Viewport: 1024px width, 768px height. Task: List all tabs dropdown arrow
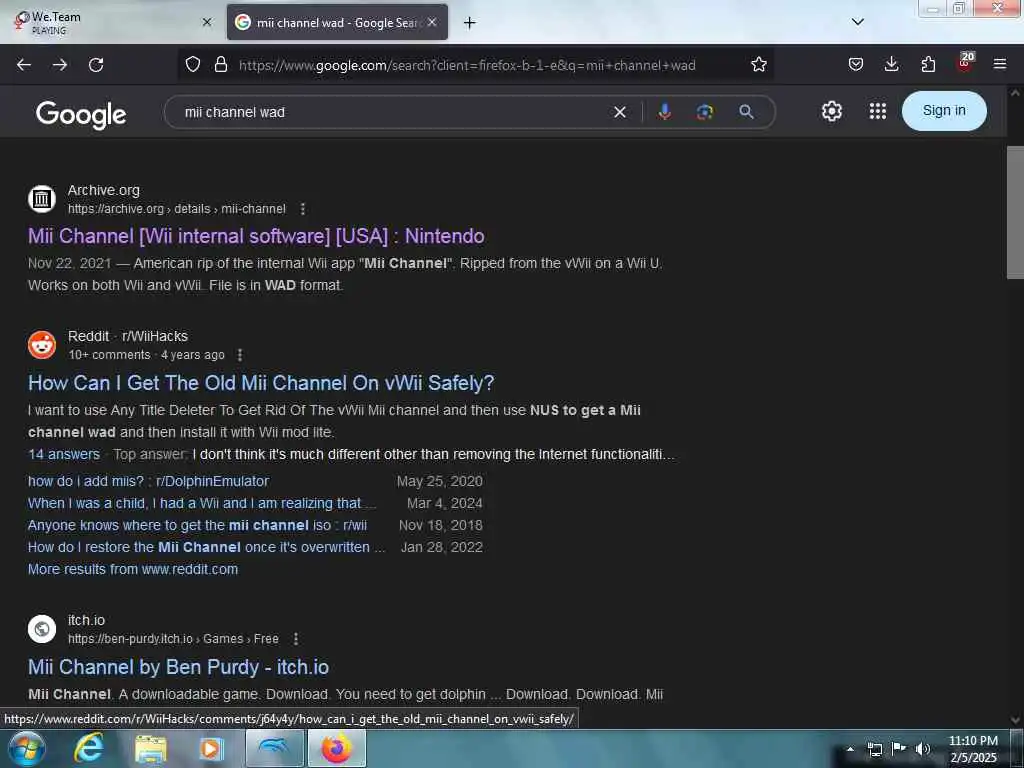pos(857,22)
